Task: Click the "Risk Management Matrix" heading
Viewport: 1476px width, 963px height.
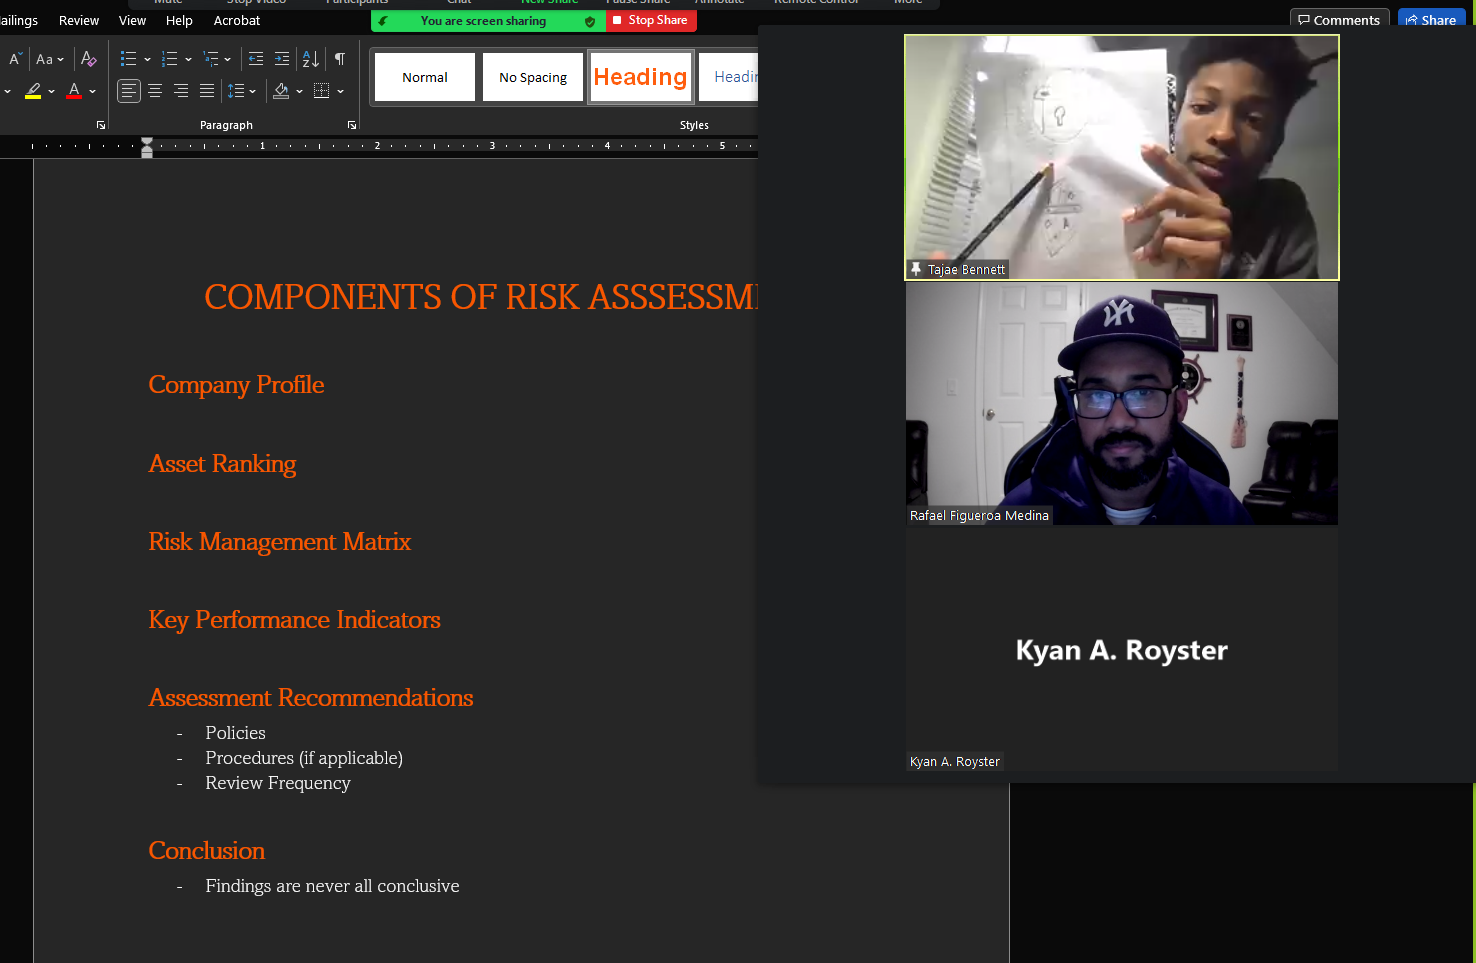Action: [x=279, y=542]
